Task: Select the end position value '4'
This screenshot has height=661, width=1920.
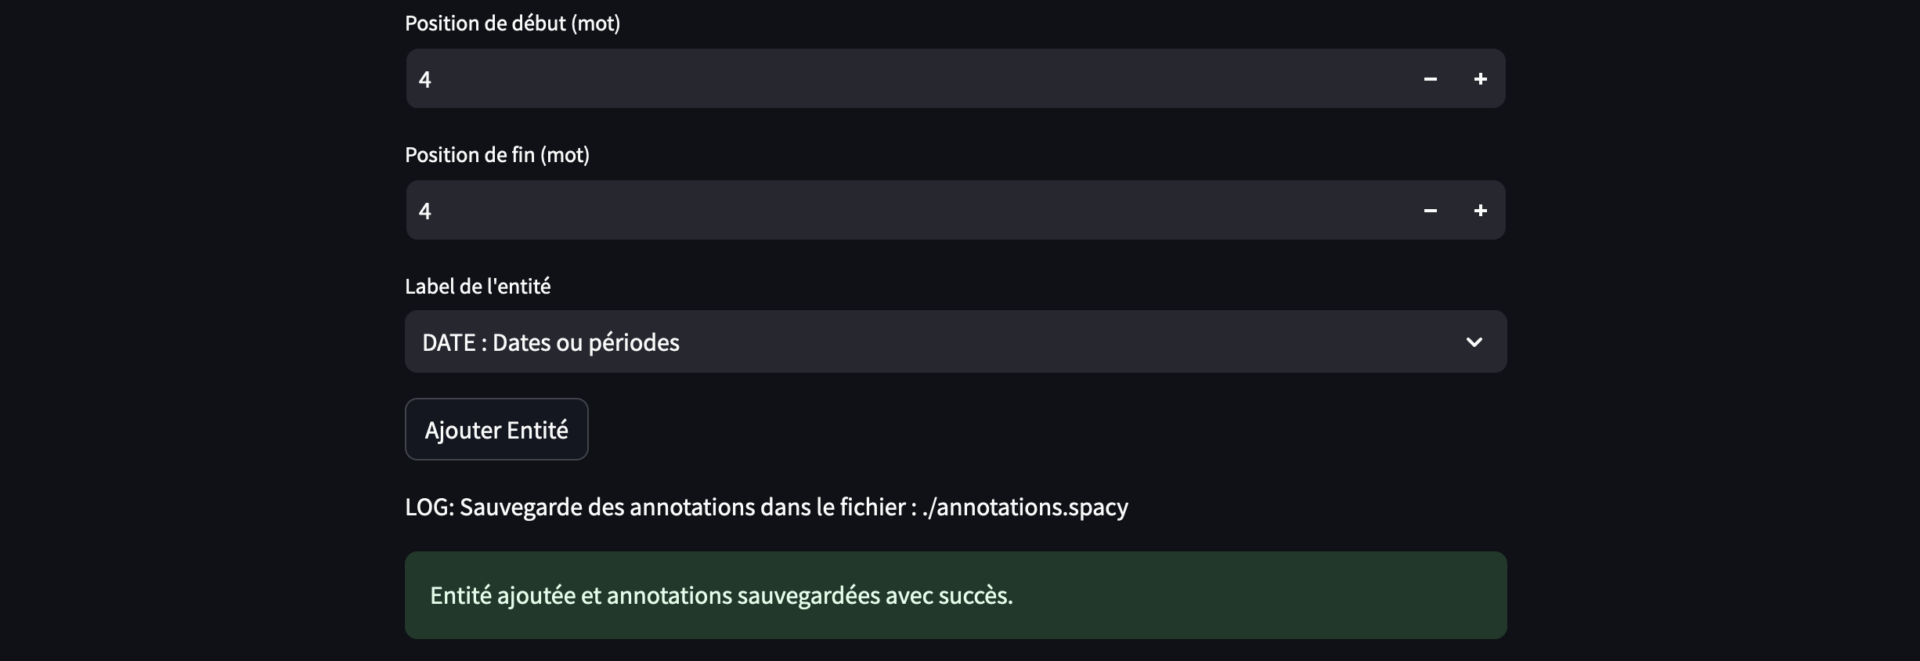Action: [426, 210]
